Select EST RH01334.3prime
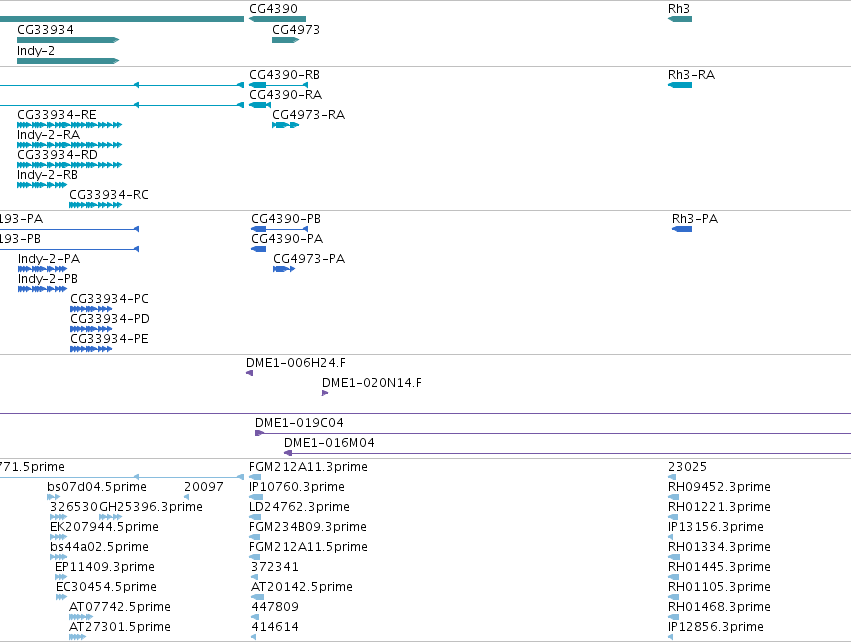Screen dimensions: 851x642 tap(674, 558)
